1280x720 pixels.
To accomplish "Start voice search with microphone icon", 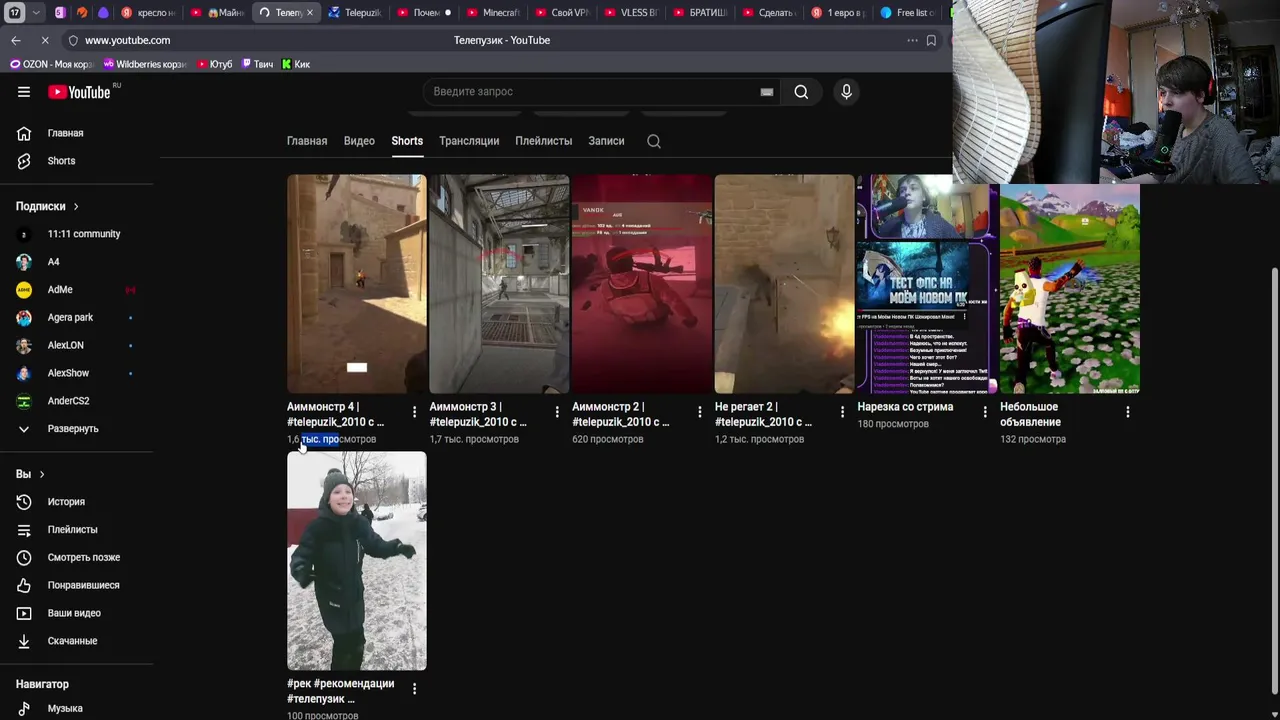I will [846, 92].
